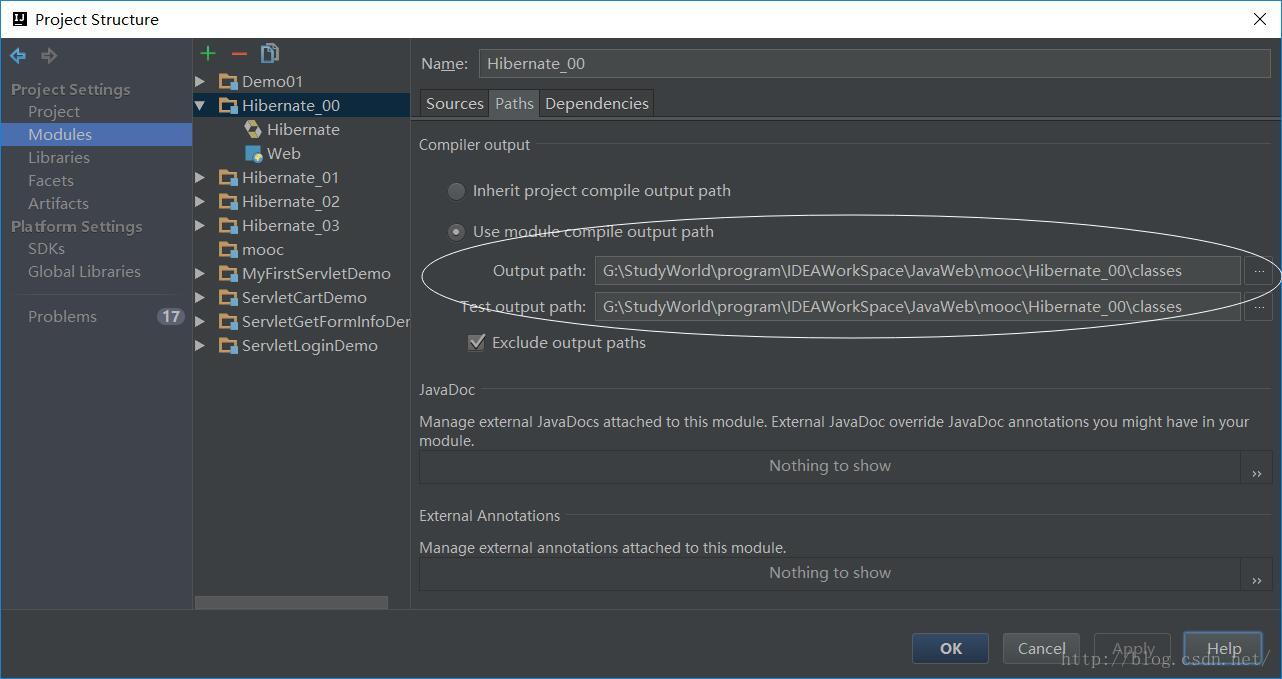Screen dimensions: 1282x679
Task: Click the forward navigation arrow
Action: coord(48,56)
